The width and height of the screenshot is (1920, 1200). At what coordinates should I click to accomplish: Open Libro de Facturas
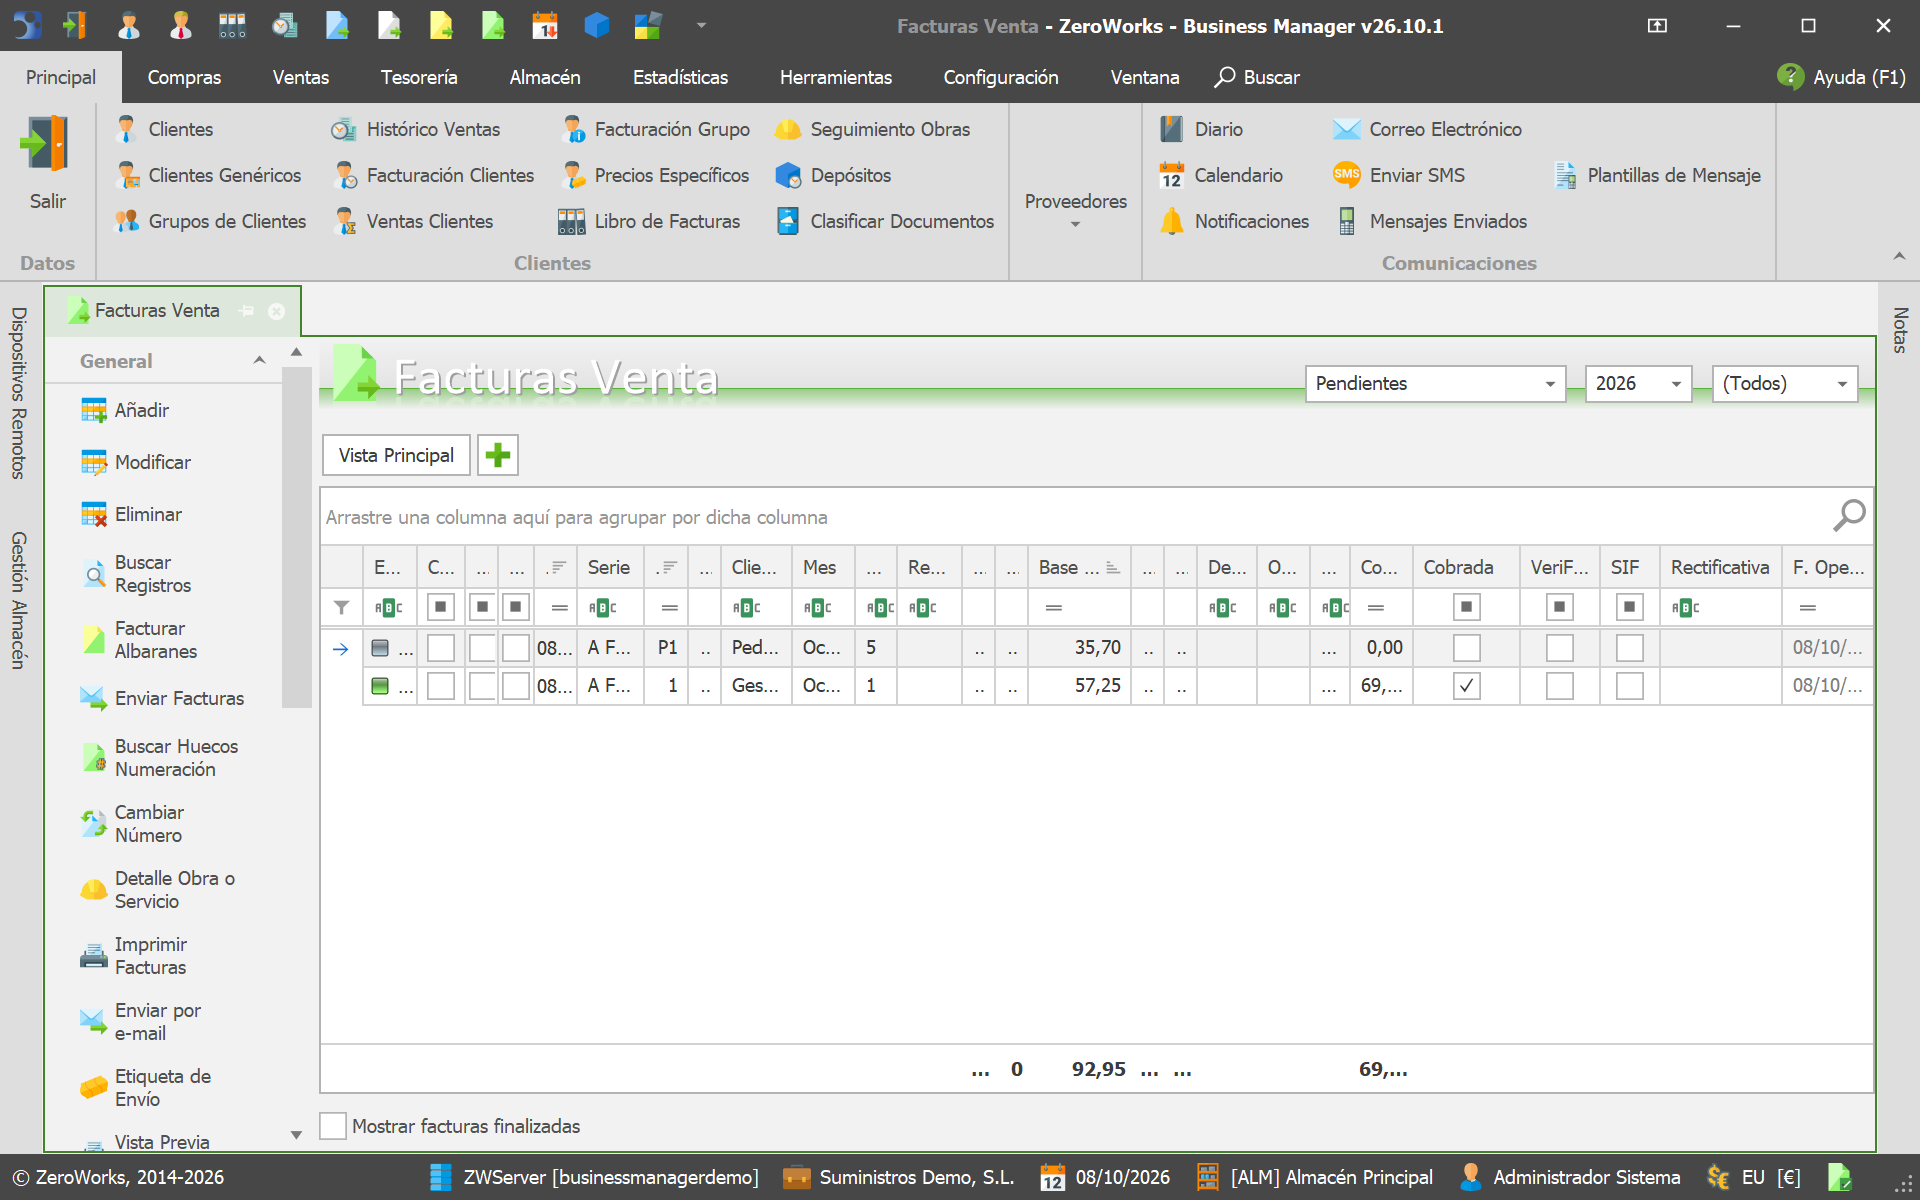click(650, 221)
